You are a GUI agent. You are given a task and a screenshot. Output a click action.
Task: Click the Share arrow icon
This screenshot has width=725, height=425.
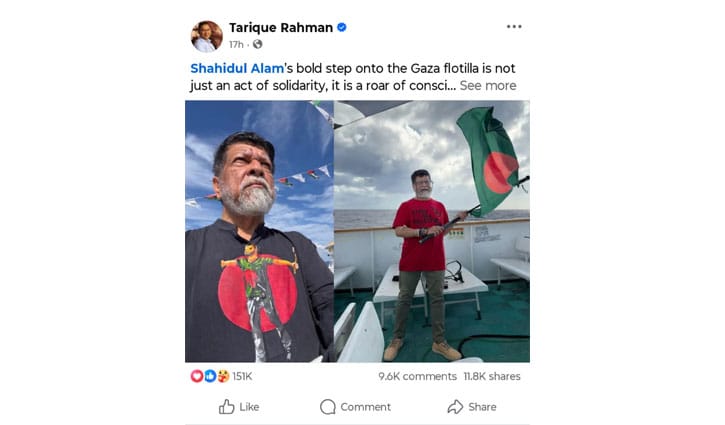[455, 407]
